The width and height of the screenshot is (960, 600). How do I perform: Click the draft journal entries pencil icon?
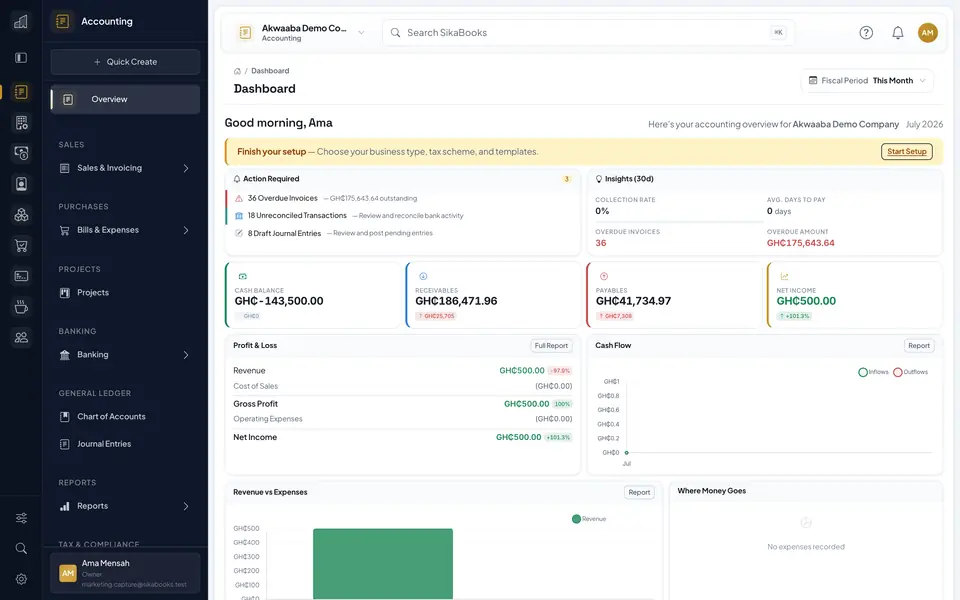pyautogui.click(x=239, y=233)
